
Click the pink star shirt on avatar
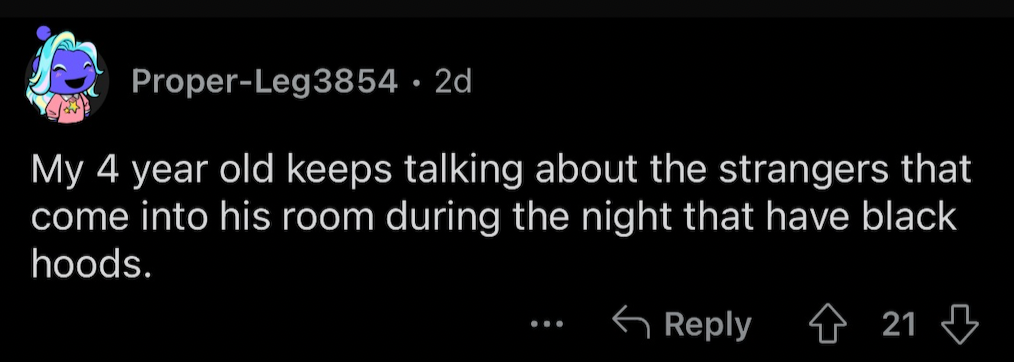click(x=68, y=107)
